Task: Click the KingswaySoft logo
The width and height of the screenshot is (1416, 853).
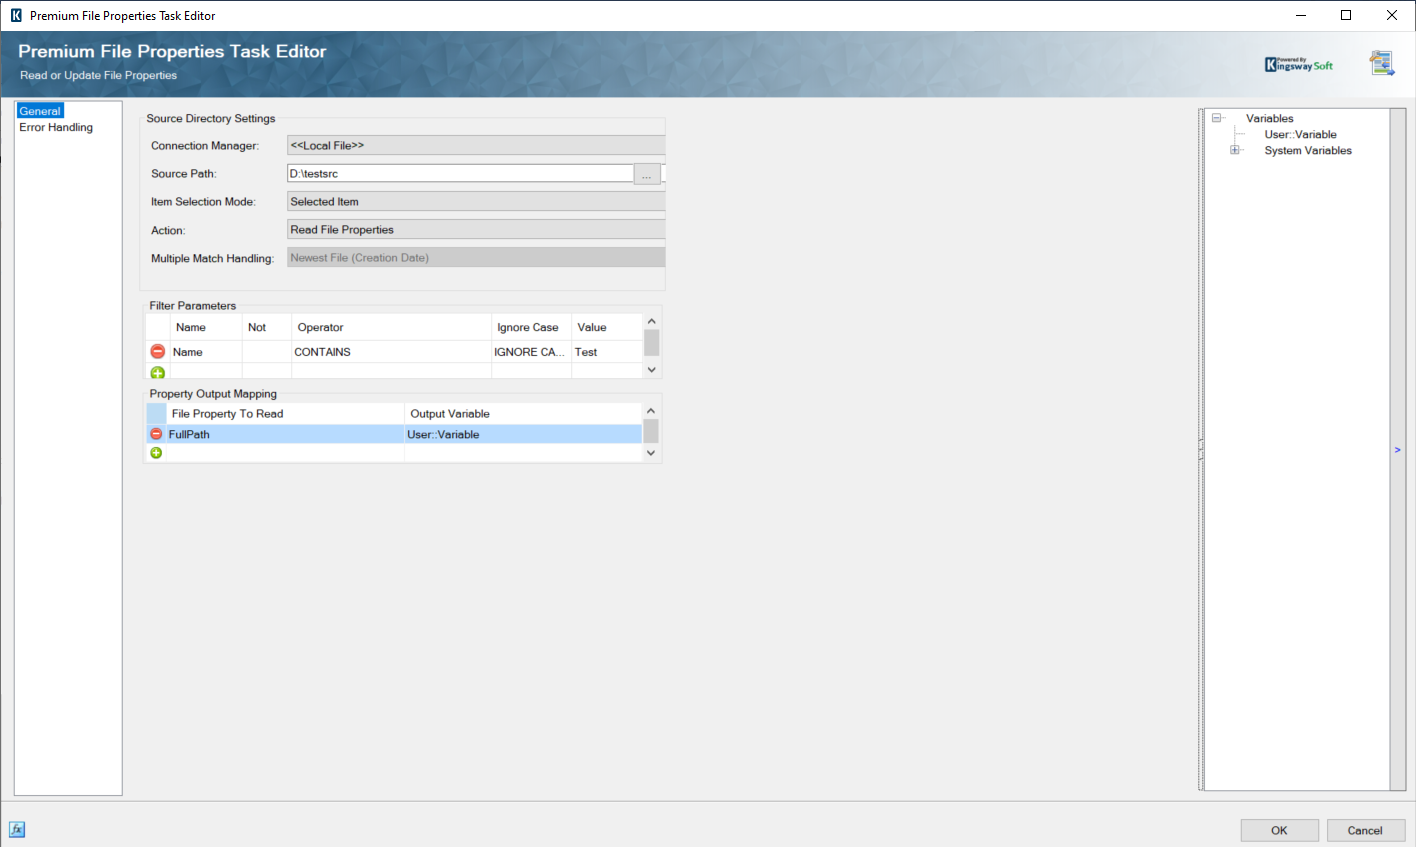Action: [1299, 64]
